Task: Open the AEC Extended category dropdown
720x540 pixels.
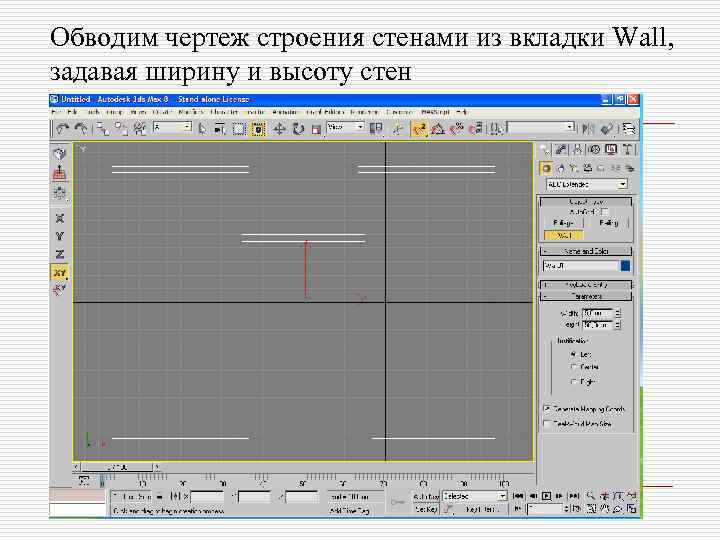Action: [586, 184]
